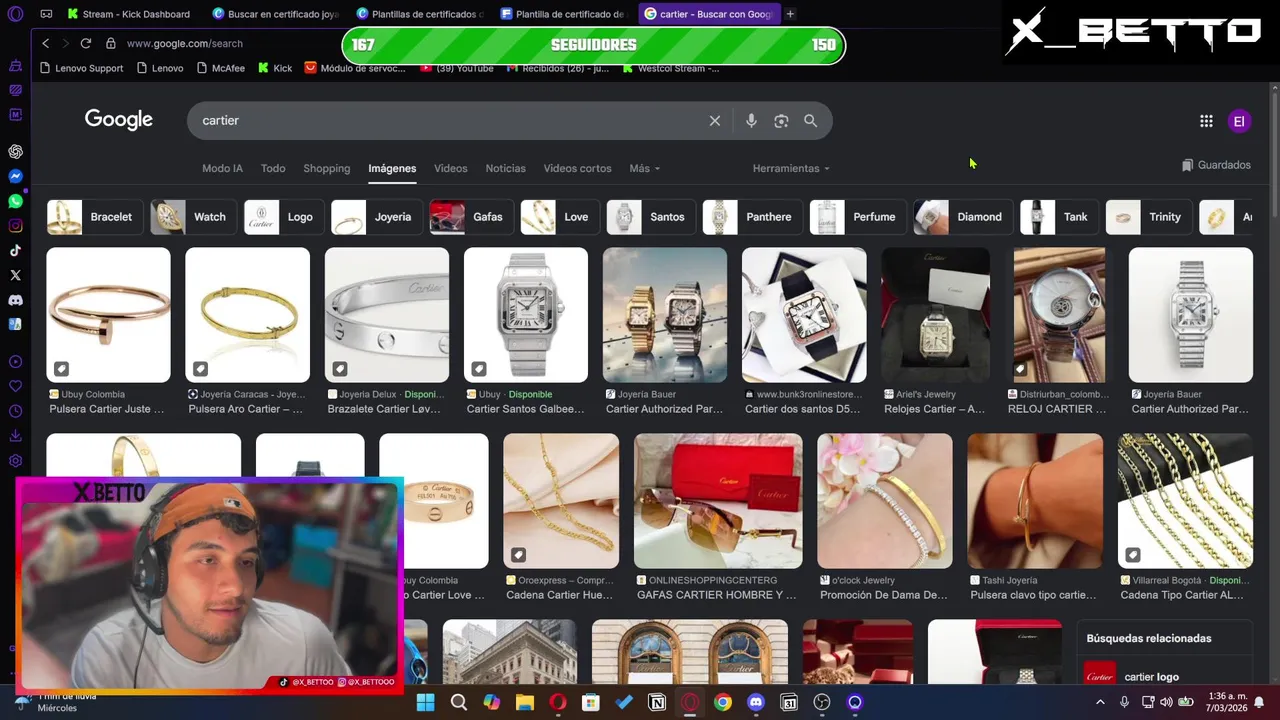Open Google Lens image search
The width and height of the screenshot is (1280, 720).
(781, 120)
